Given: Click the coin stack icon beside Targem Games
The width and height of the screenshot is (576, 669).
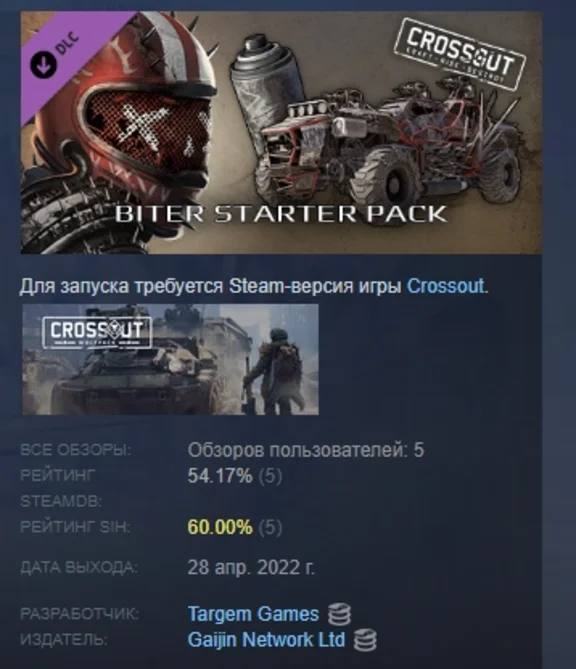Looking at the screenshot, I should (339, 614).
